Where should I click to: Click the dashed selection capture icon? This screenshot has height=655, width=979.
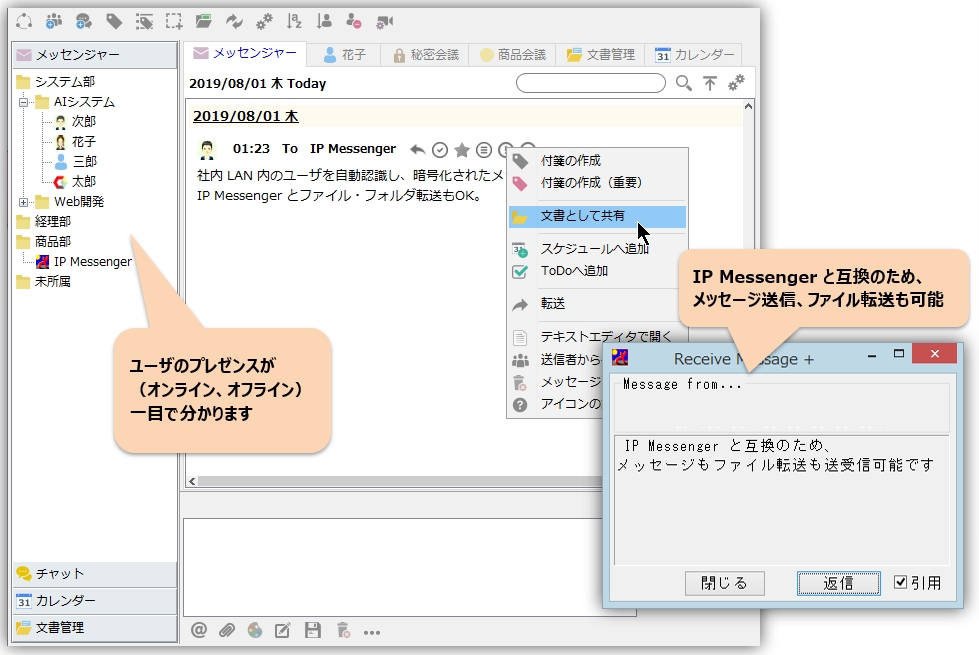[x=174, y=22]
